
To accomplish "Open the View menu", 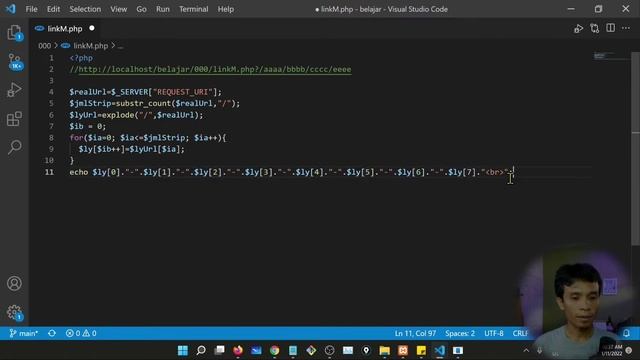I will (x=118, y=9).
